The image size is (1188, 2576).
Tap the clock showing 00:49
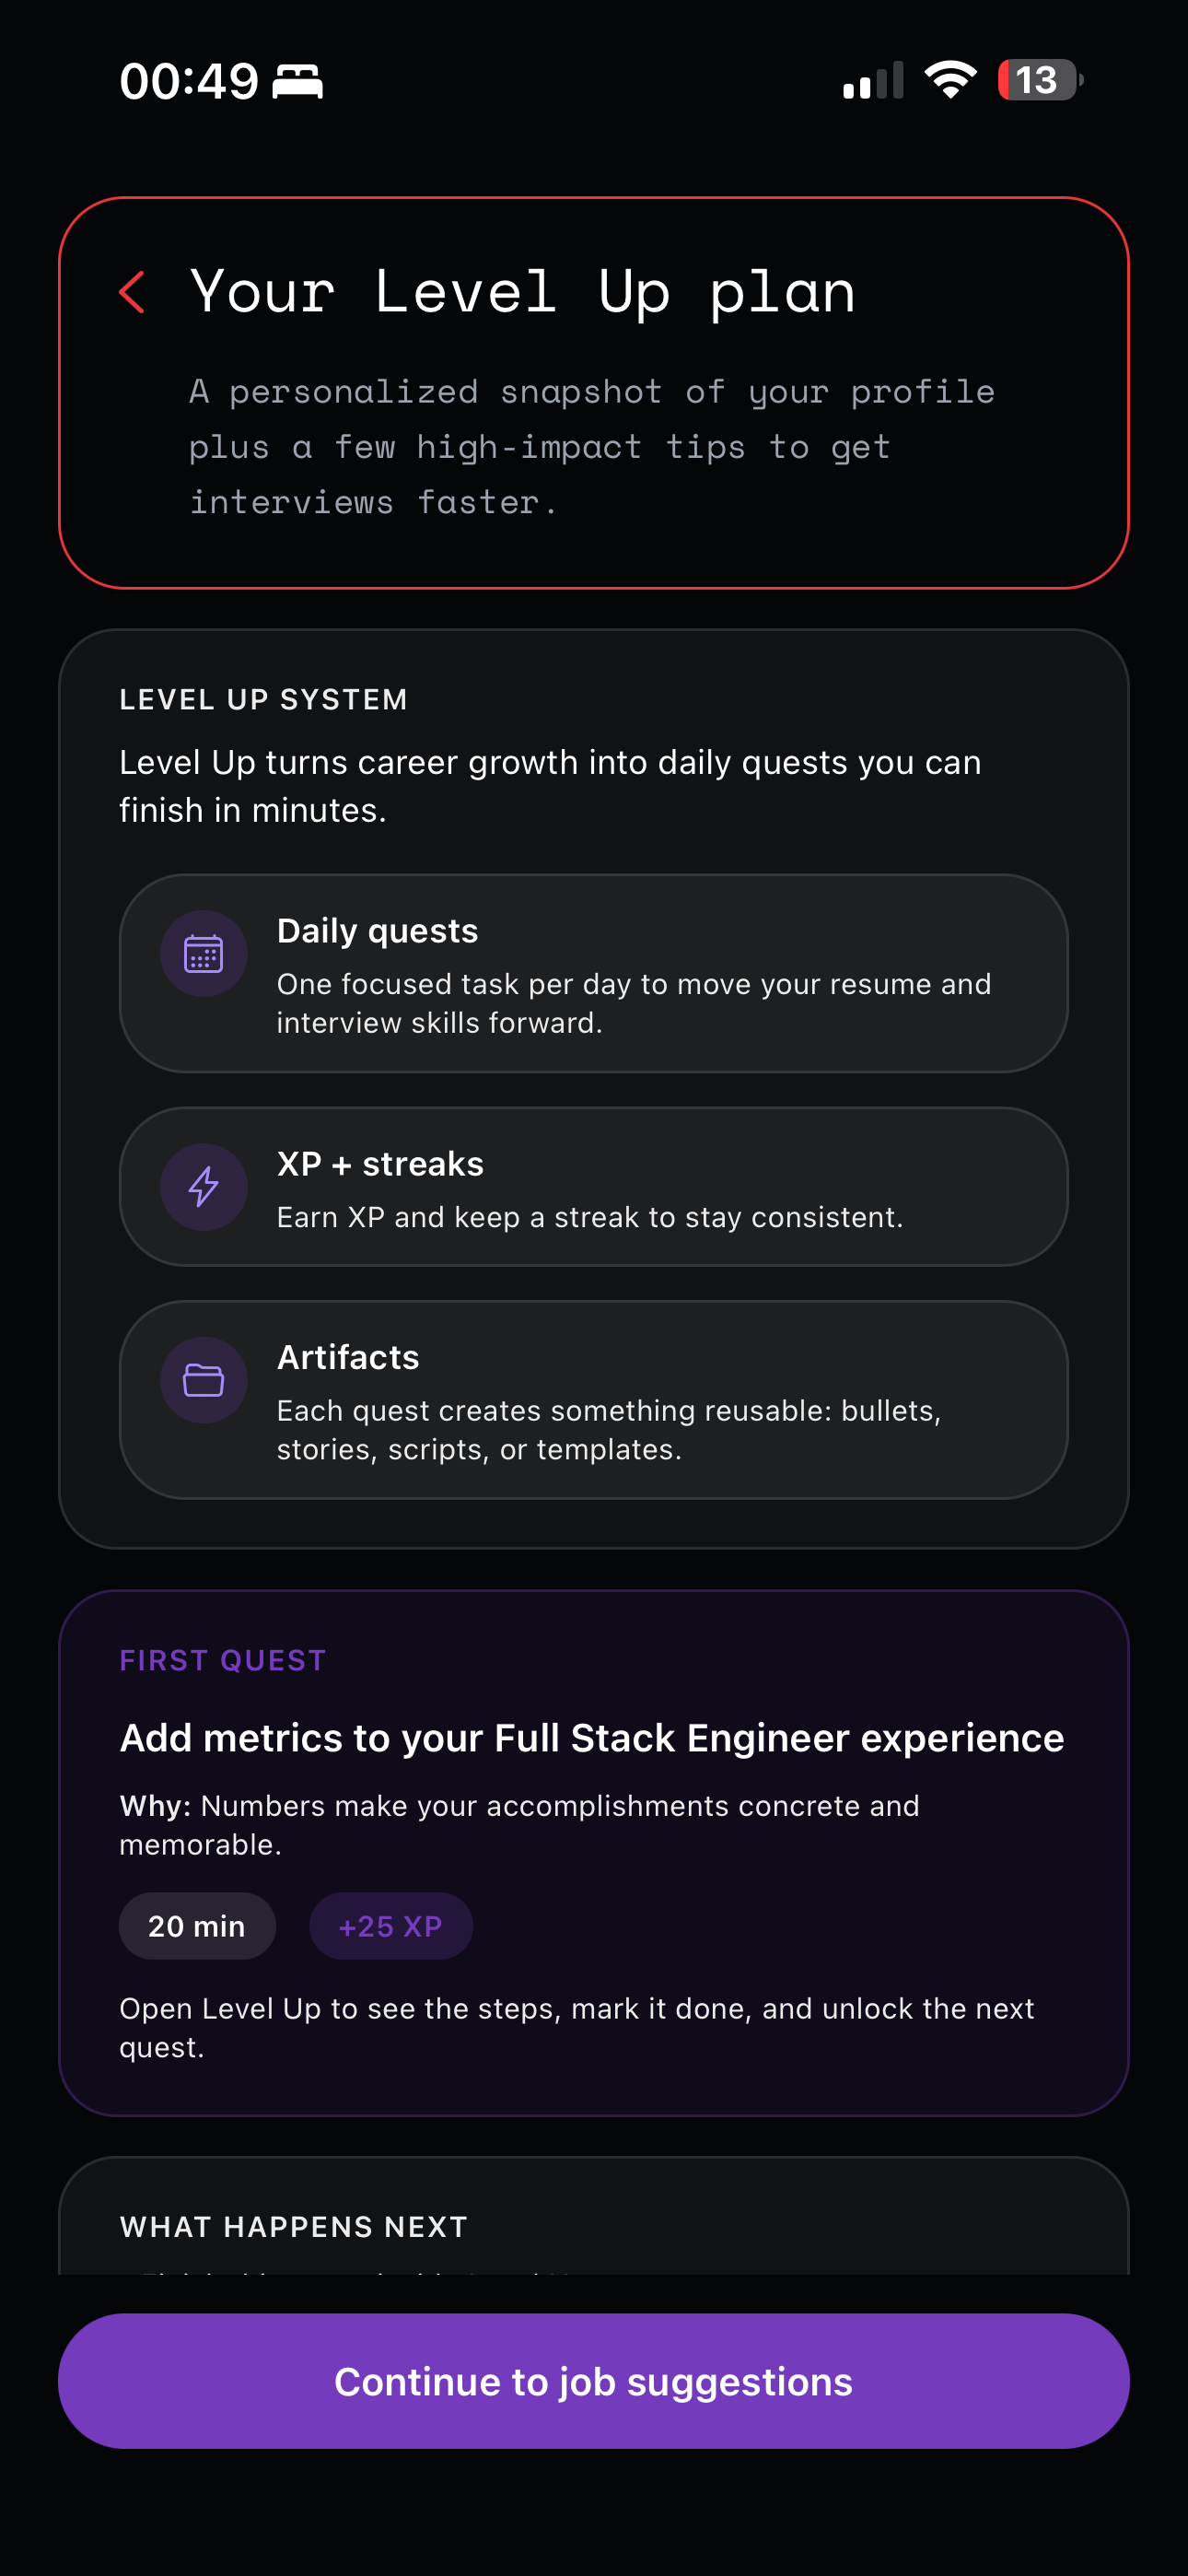point(189,80)
